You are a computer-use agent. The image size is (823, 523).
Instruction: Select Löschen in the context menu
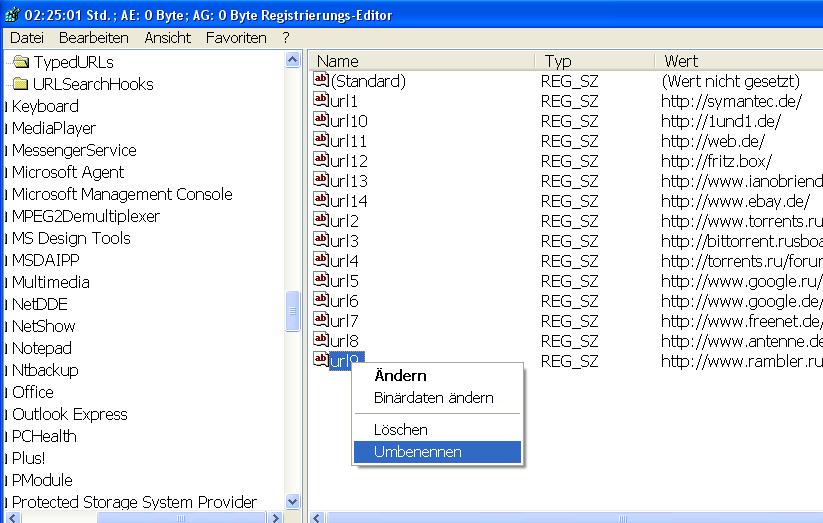[400, 430]
